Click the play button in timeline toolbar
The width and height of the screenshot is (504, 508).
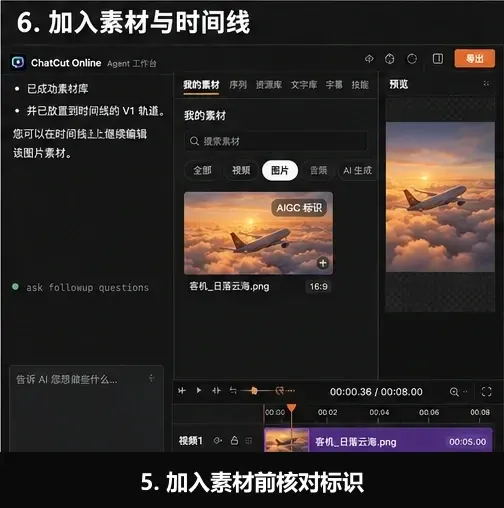click(x=199, y=390)
